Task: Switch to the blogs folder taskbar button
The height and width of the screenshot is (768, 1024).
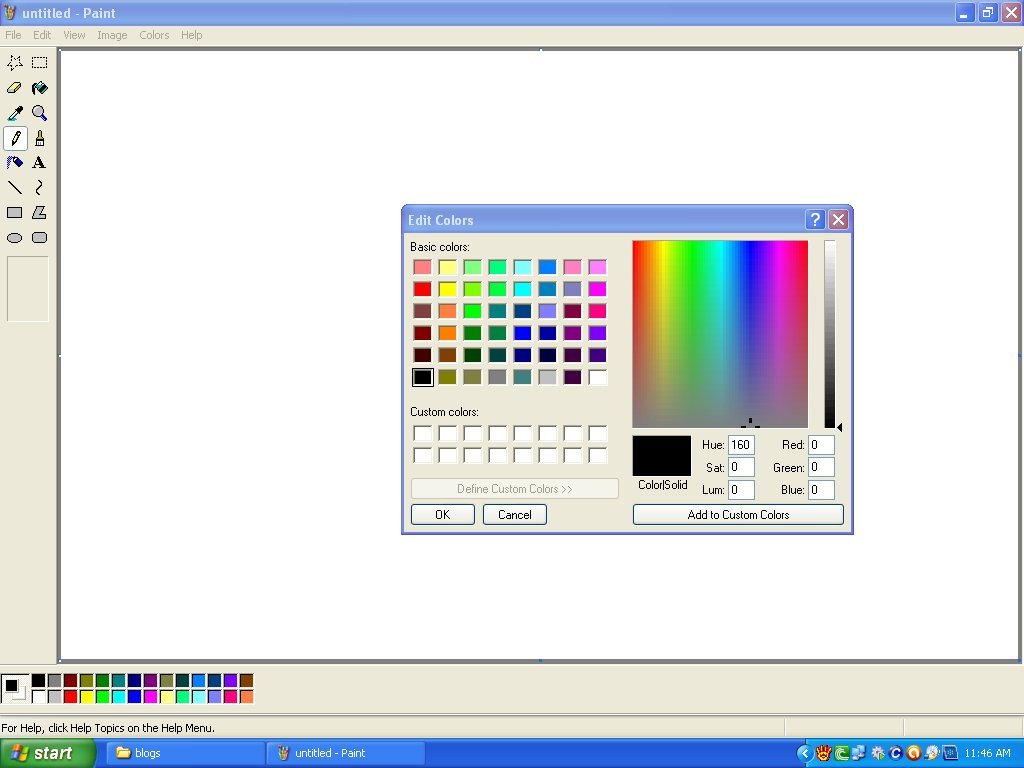Action: point(185,753)
